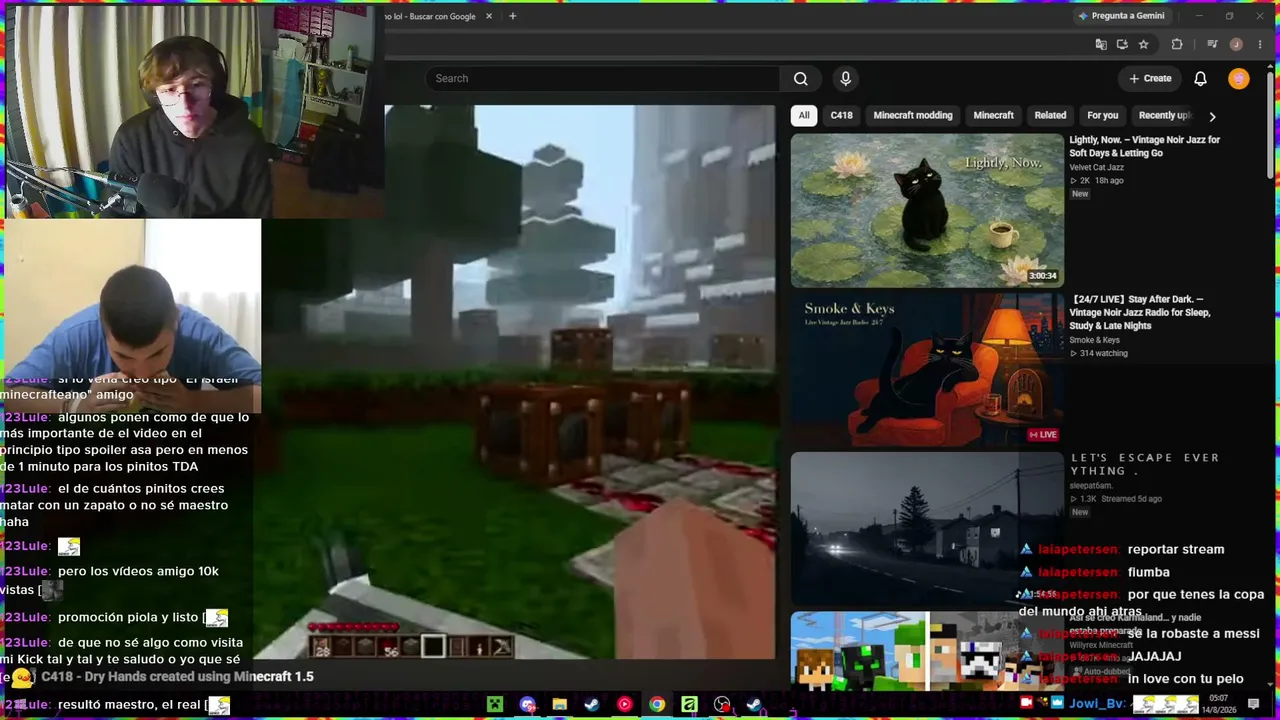The height and width of the screenshot is (720, 1280).
Task: Click the Create button on YouTube
Action: pyautogui.click(x=1150, y=79)
